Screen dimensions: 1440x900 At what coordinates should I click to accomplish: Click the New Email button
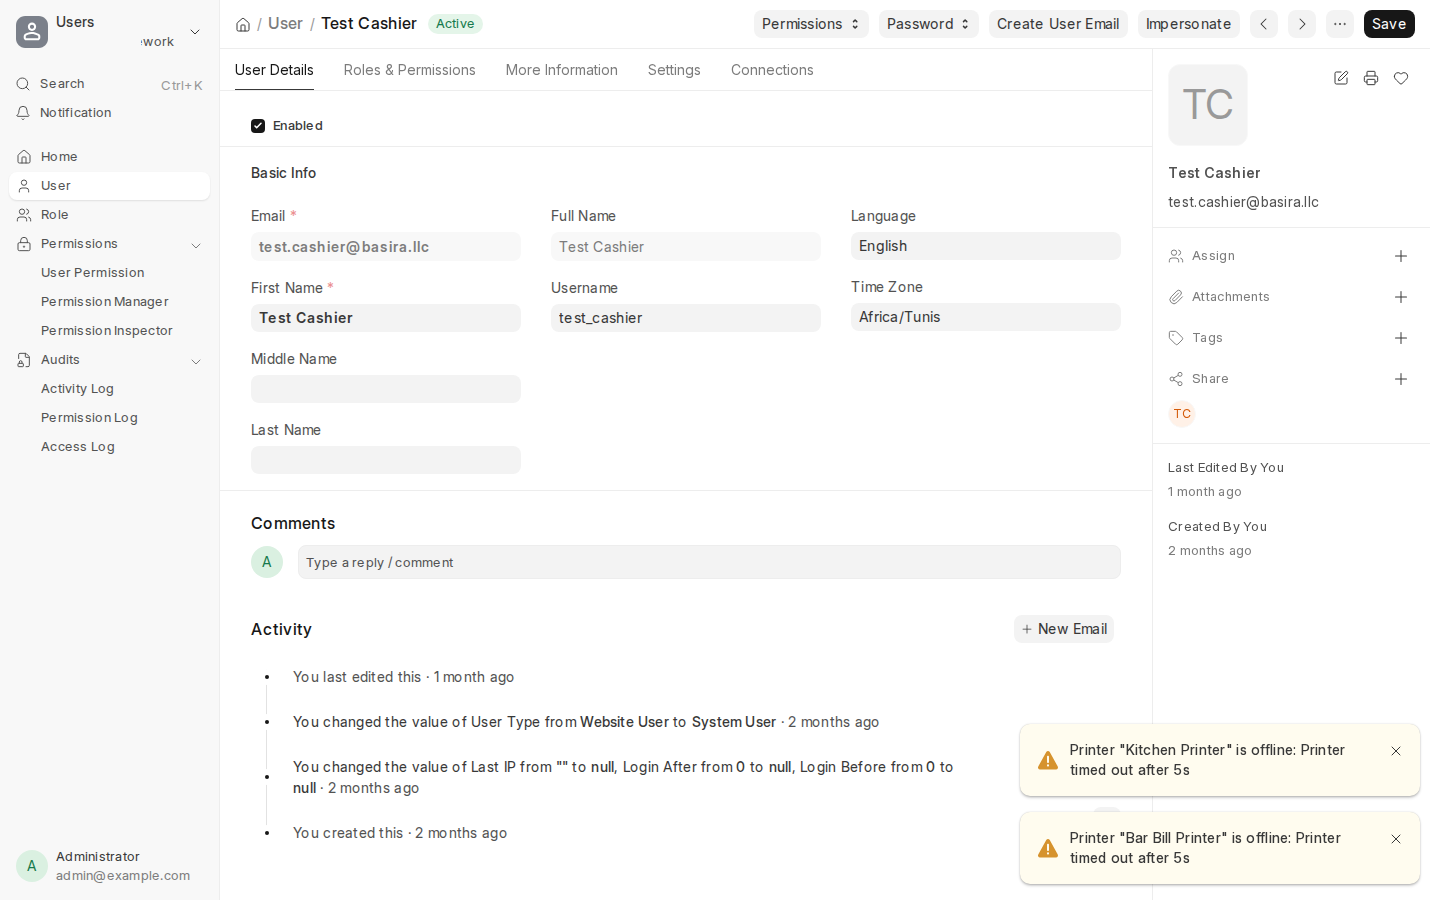pyautogui.click(x=1064, y=629)
